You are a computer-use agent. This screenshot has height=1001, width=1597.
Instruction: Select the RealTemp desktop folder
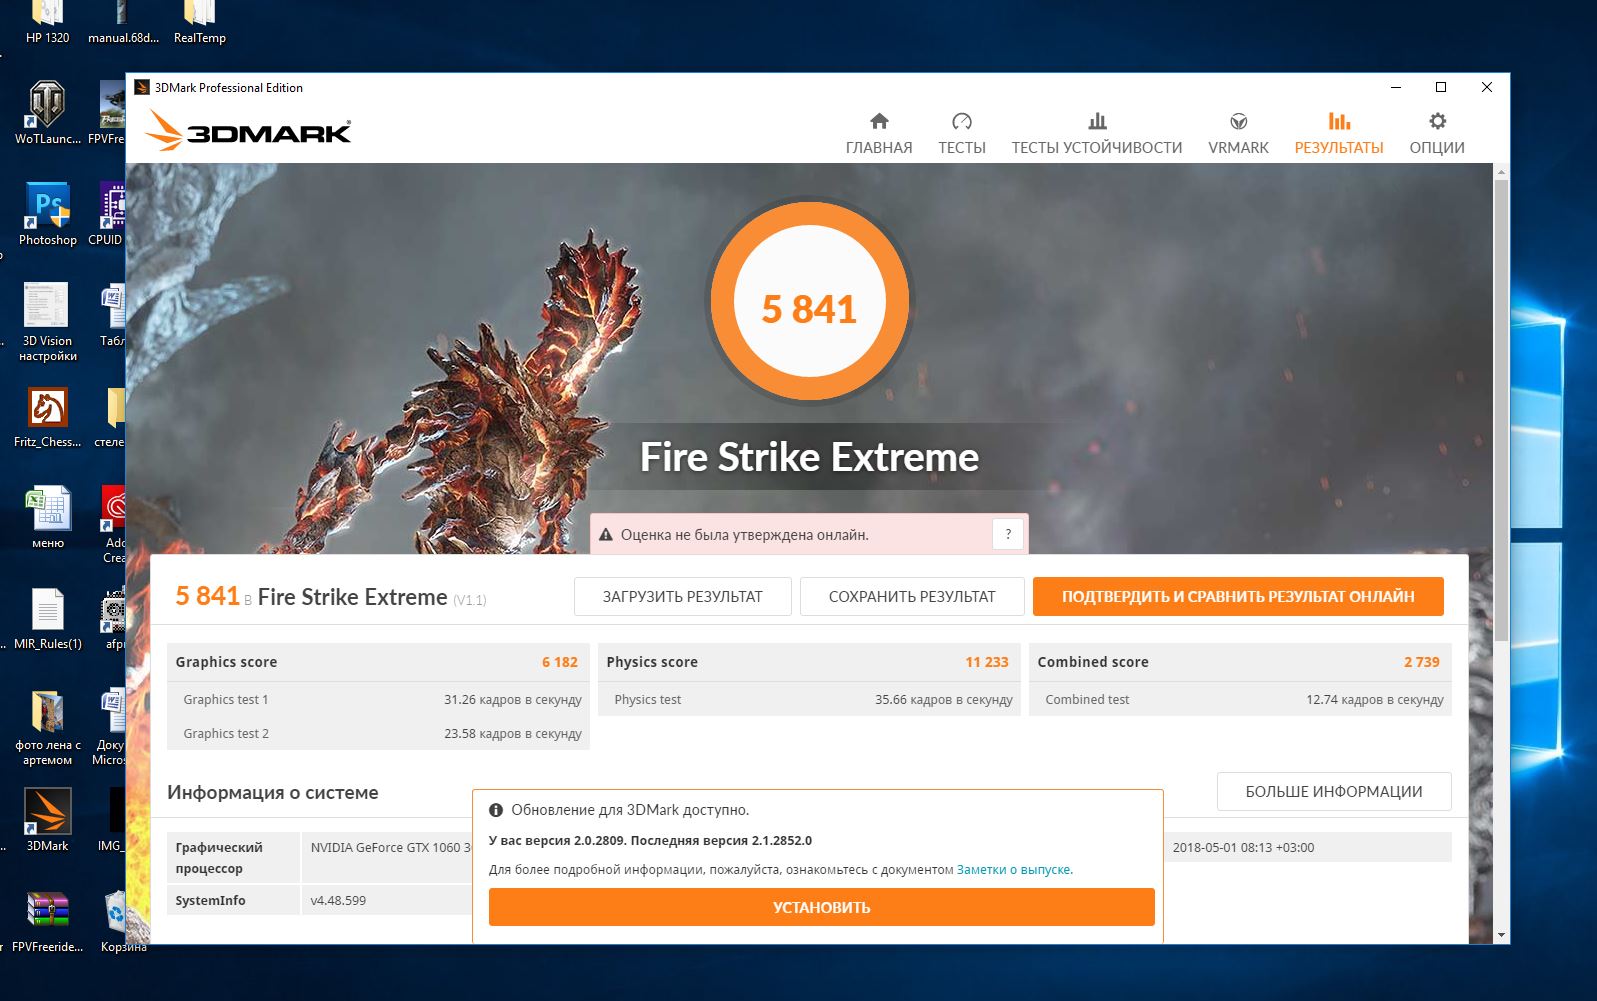[x=200, y=24]
